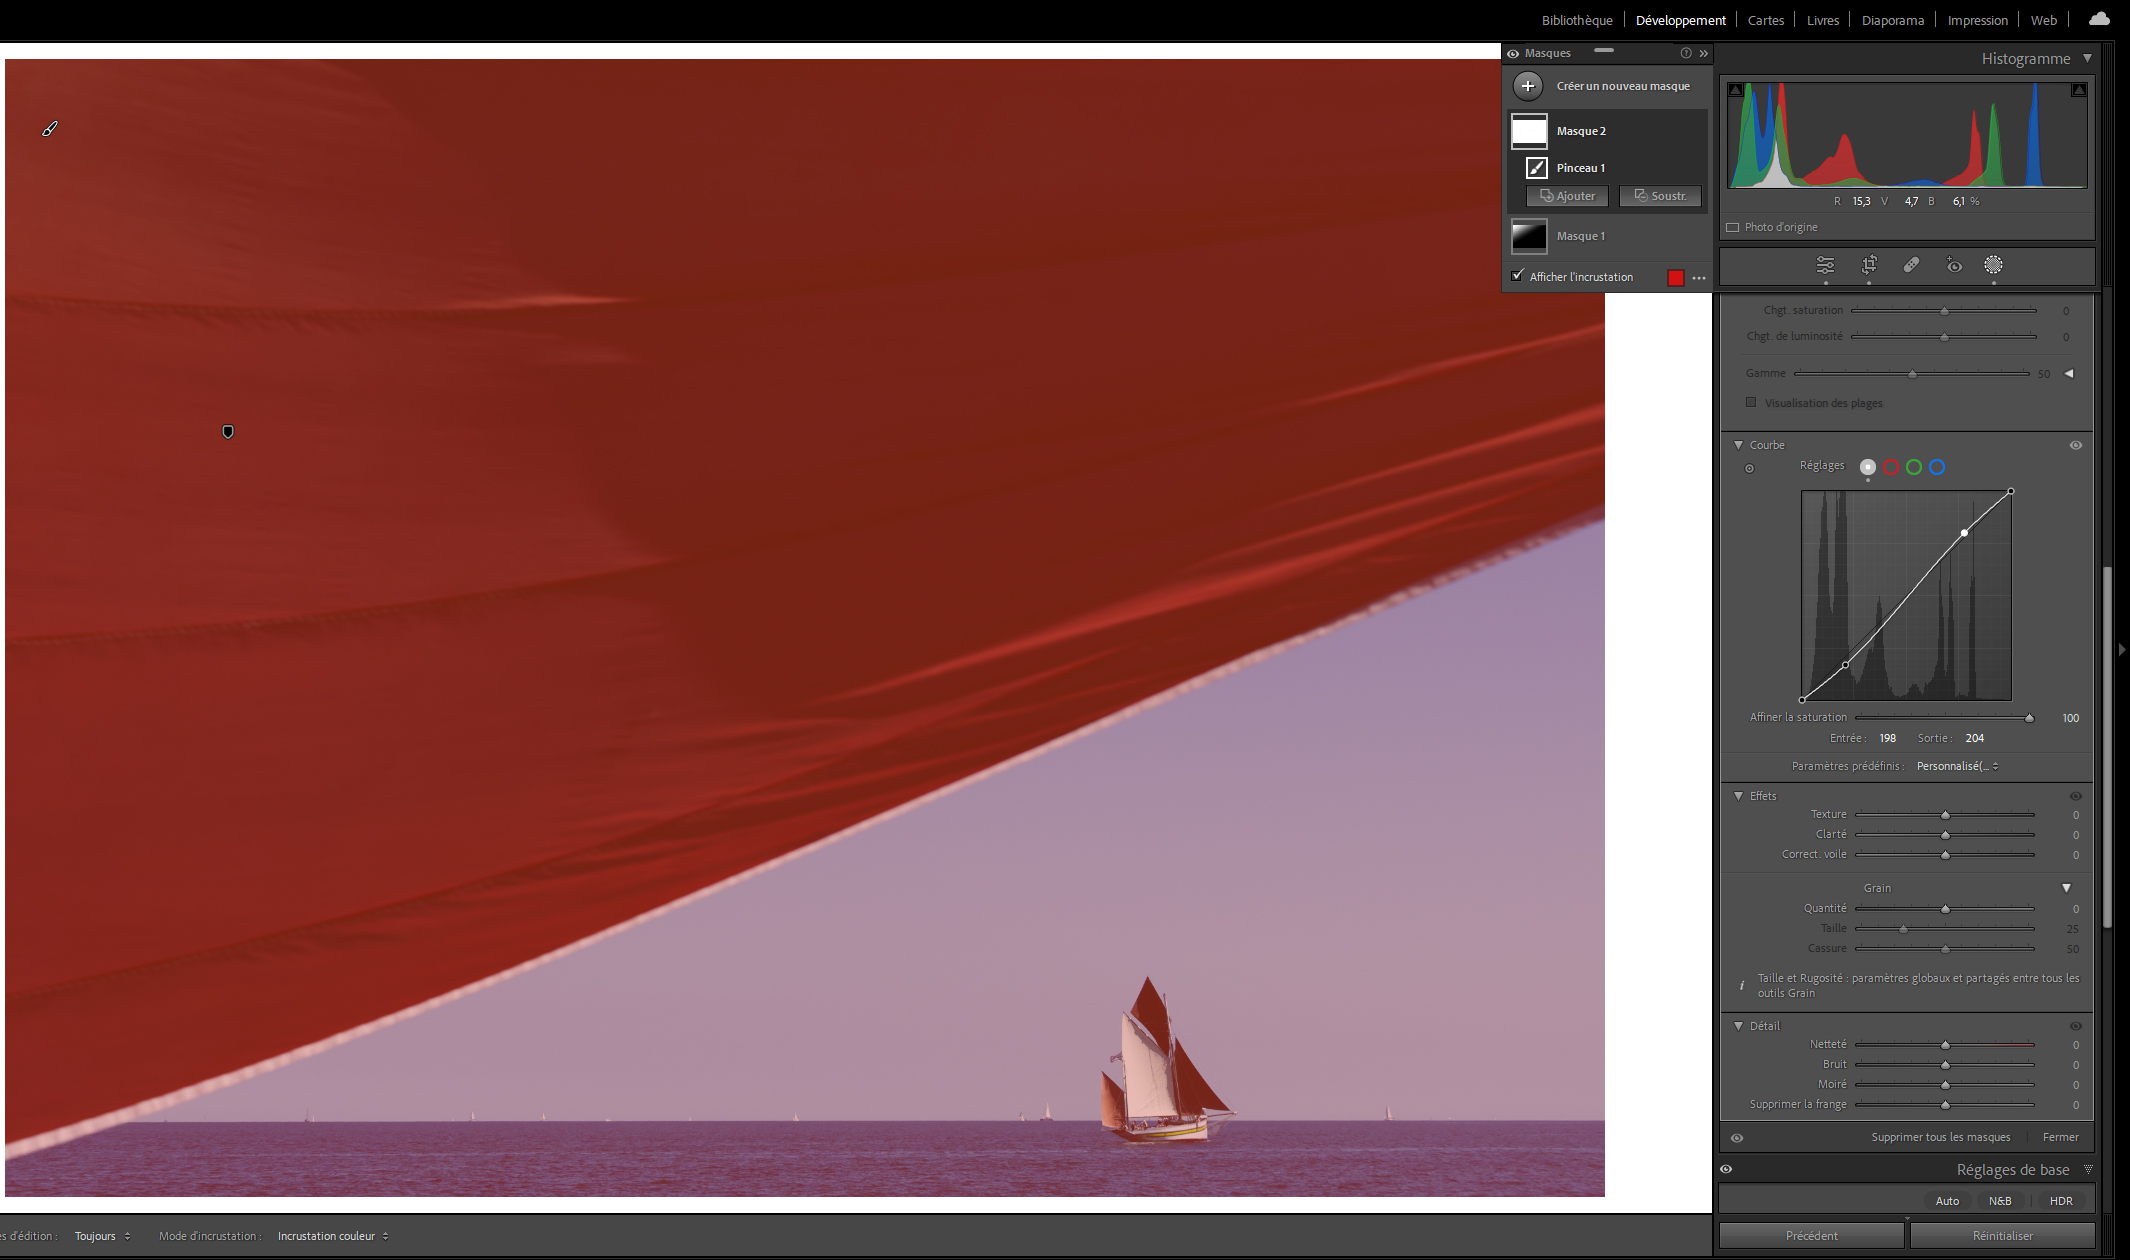Screen dimensions: 2130x1260
Task: Open the masks panel help icon
Action: click(1686, 53)
